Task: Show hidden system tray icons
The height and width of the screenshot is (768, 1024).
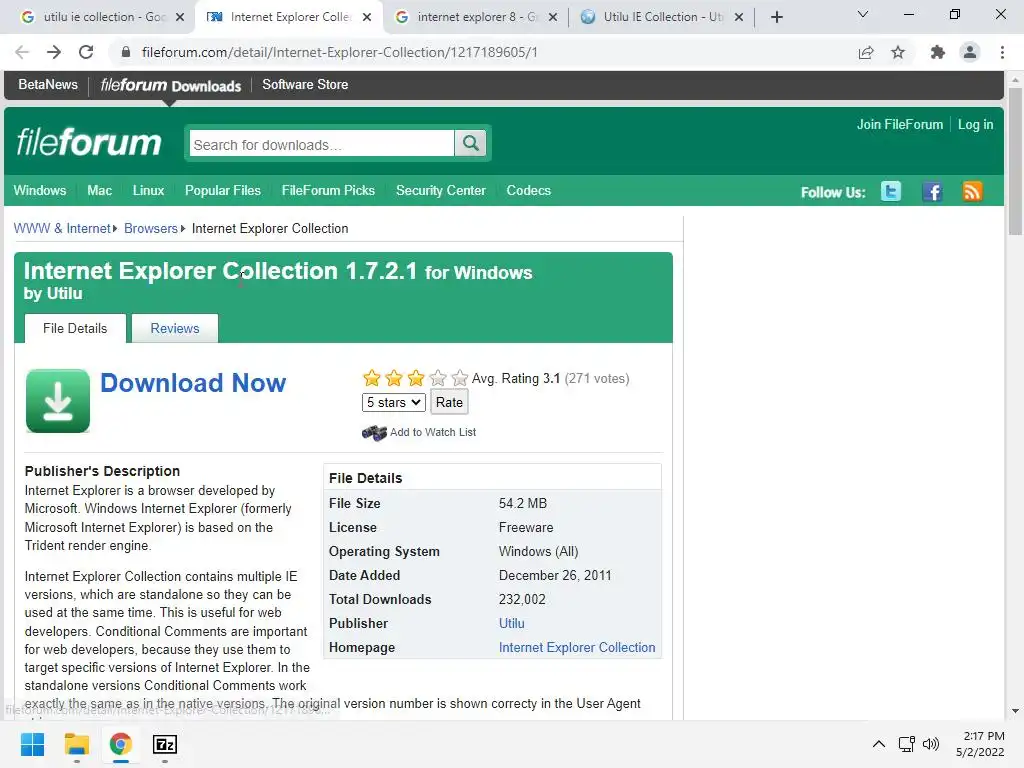Action: [x=879, y=744]
